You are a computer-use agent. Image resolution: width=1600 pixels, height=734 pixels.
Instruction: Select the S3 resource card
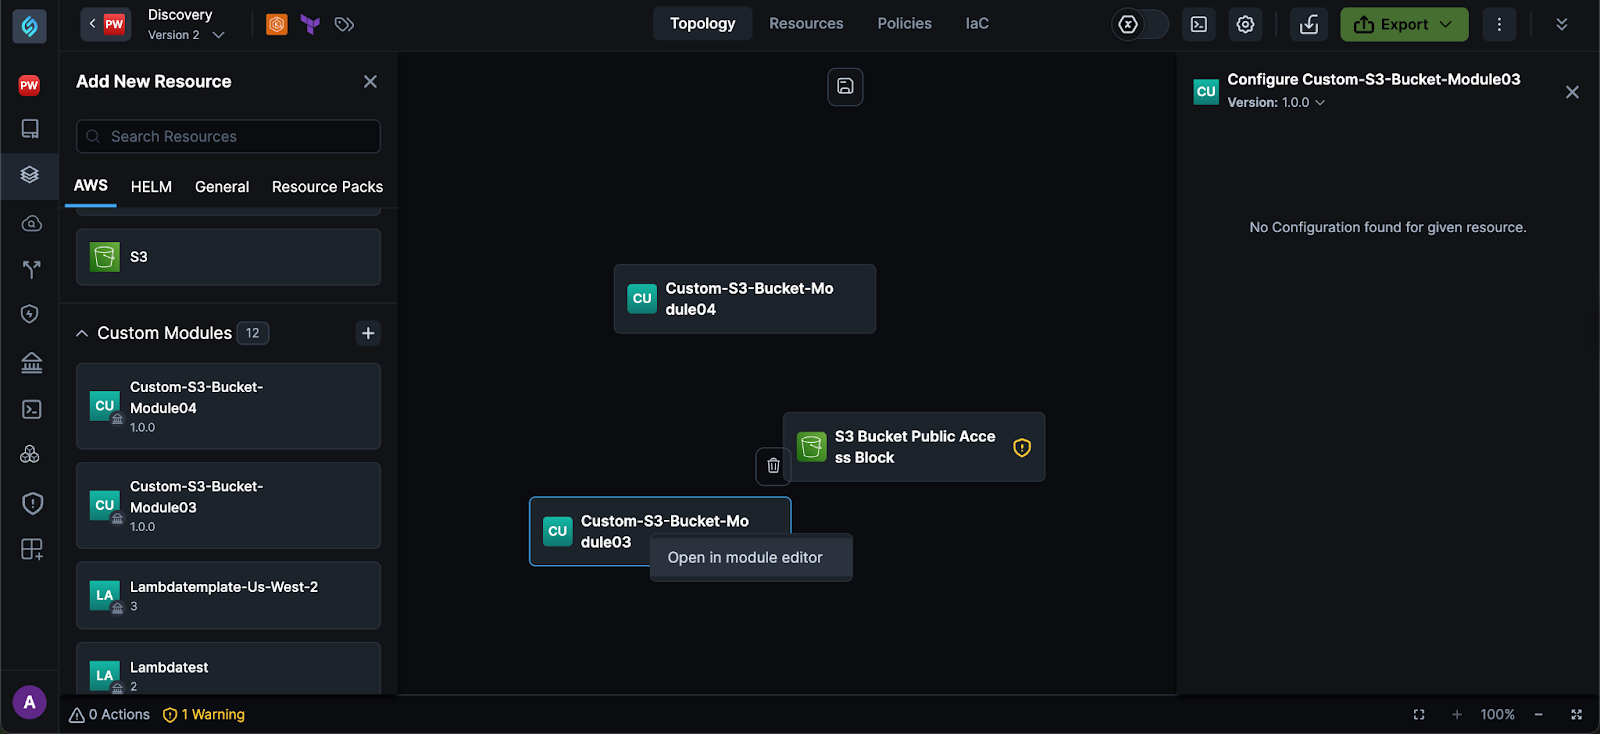(x=228, y=257)
